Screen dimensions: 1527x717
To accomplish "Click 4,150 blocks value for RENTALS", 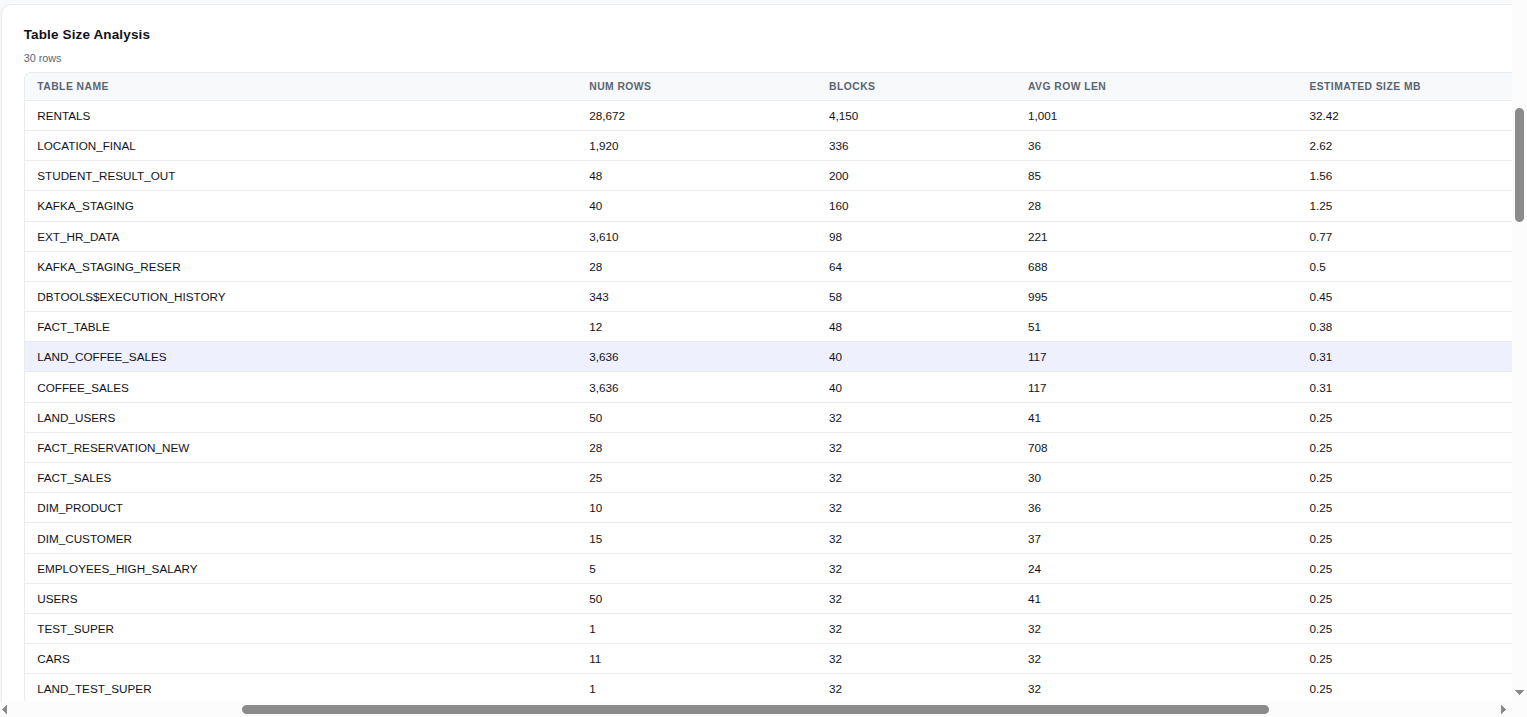I will (844, 116).
